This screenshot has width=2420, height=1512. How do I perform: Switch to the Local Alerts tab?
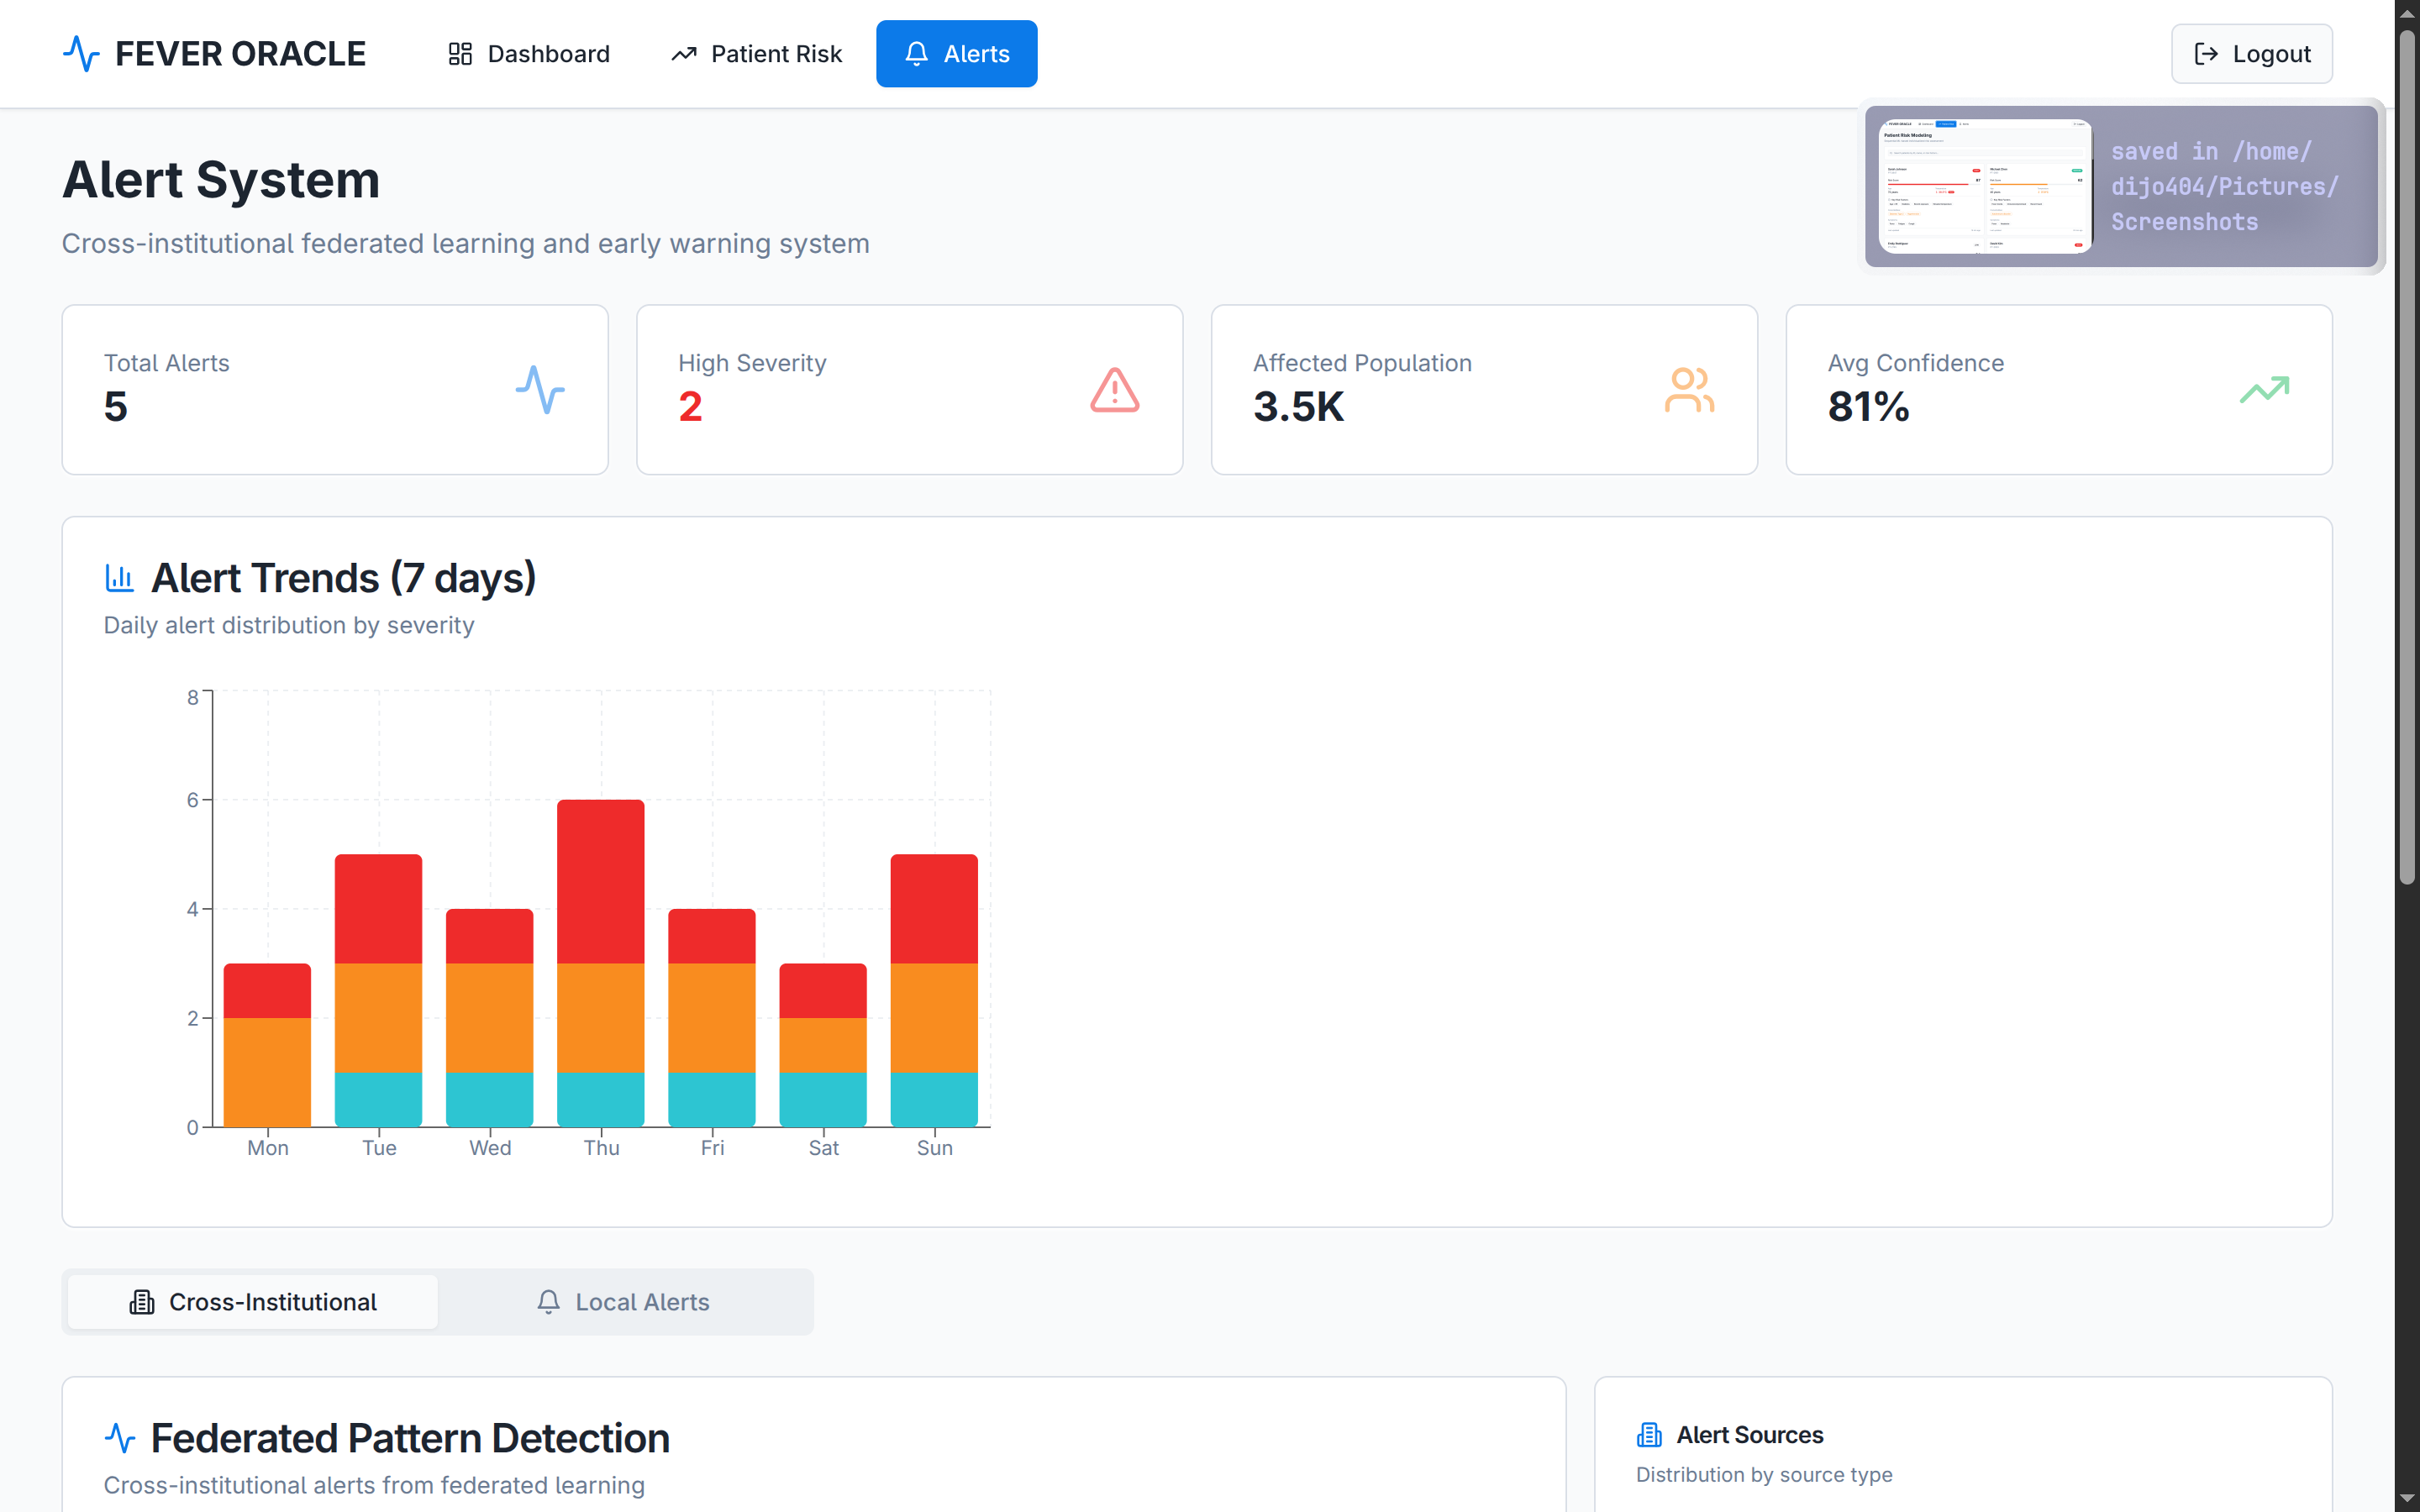[624, 1302]
